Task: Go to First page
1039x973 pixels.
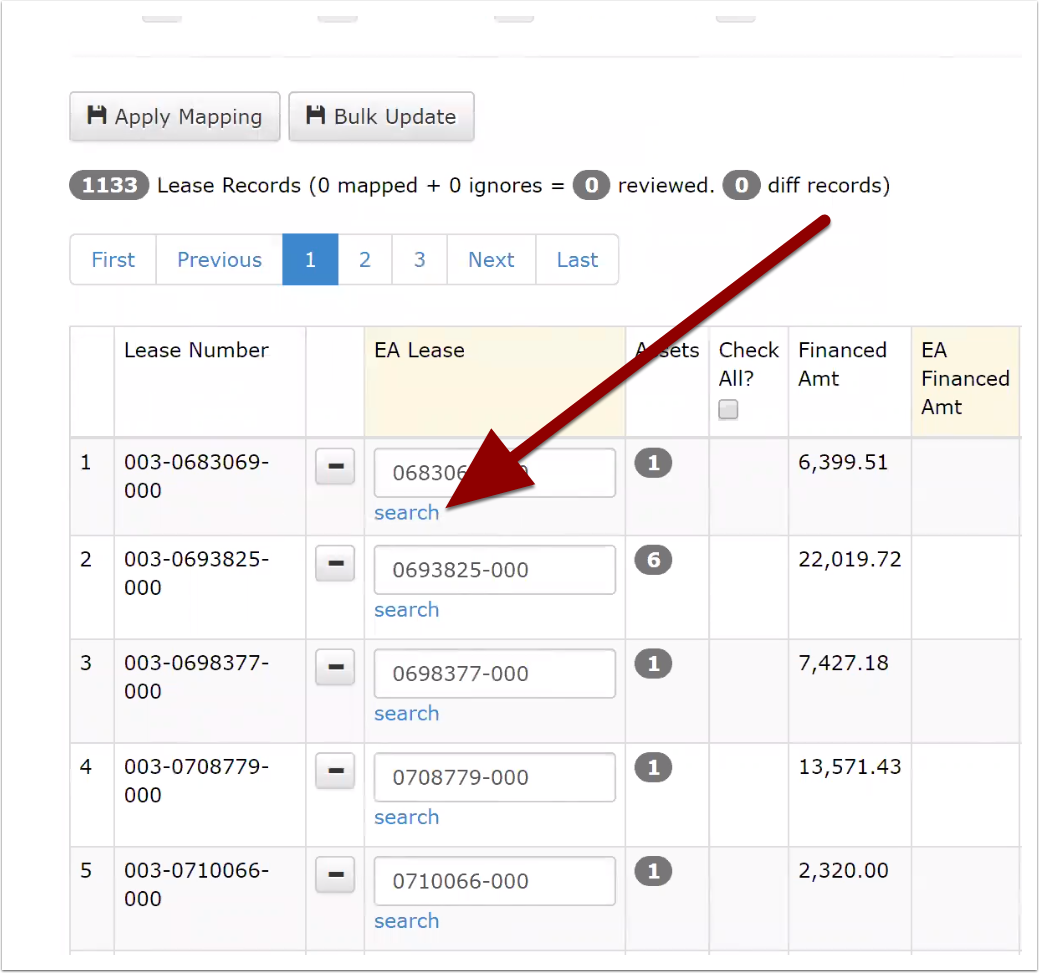Action: (x=113, y=259)
